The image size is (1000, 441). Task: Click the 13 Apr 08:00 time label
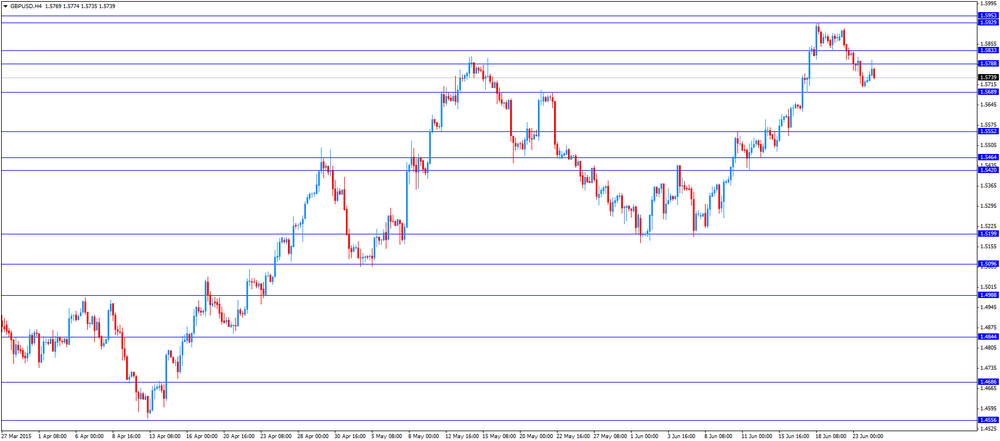165,437
